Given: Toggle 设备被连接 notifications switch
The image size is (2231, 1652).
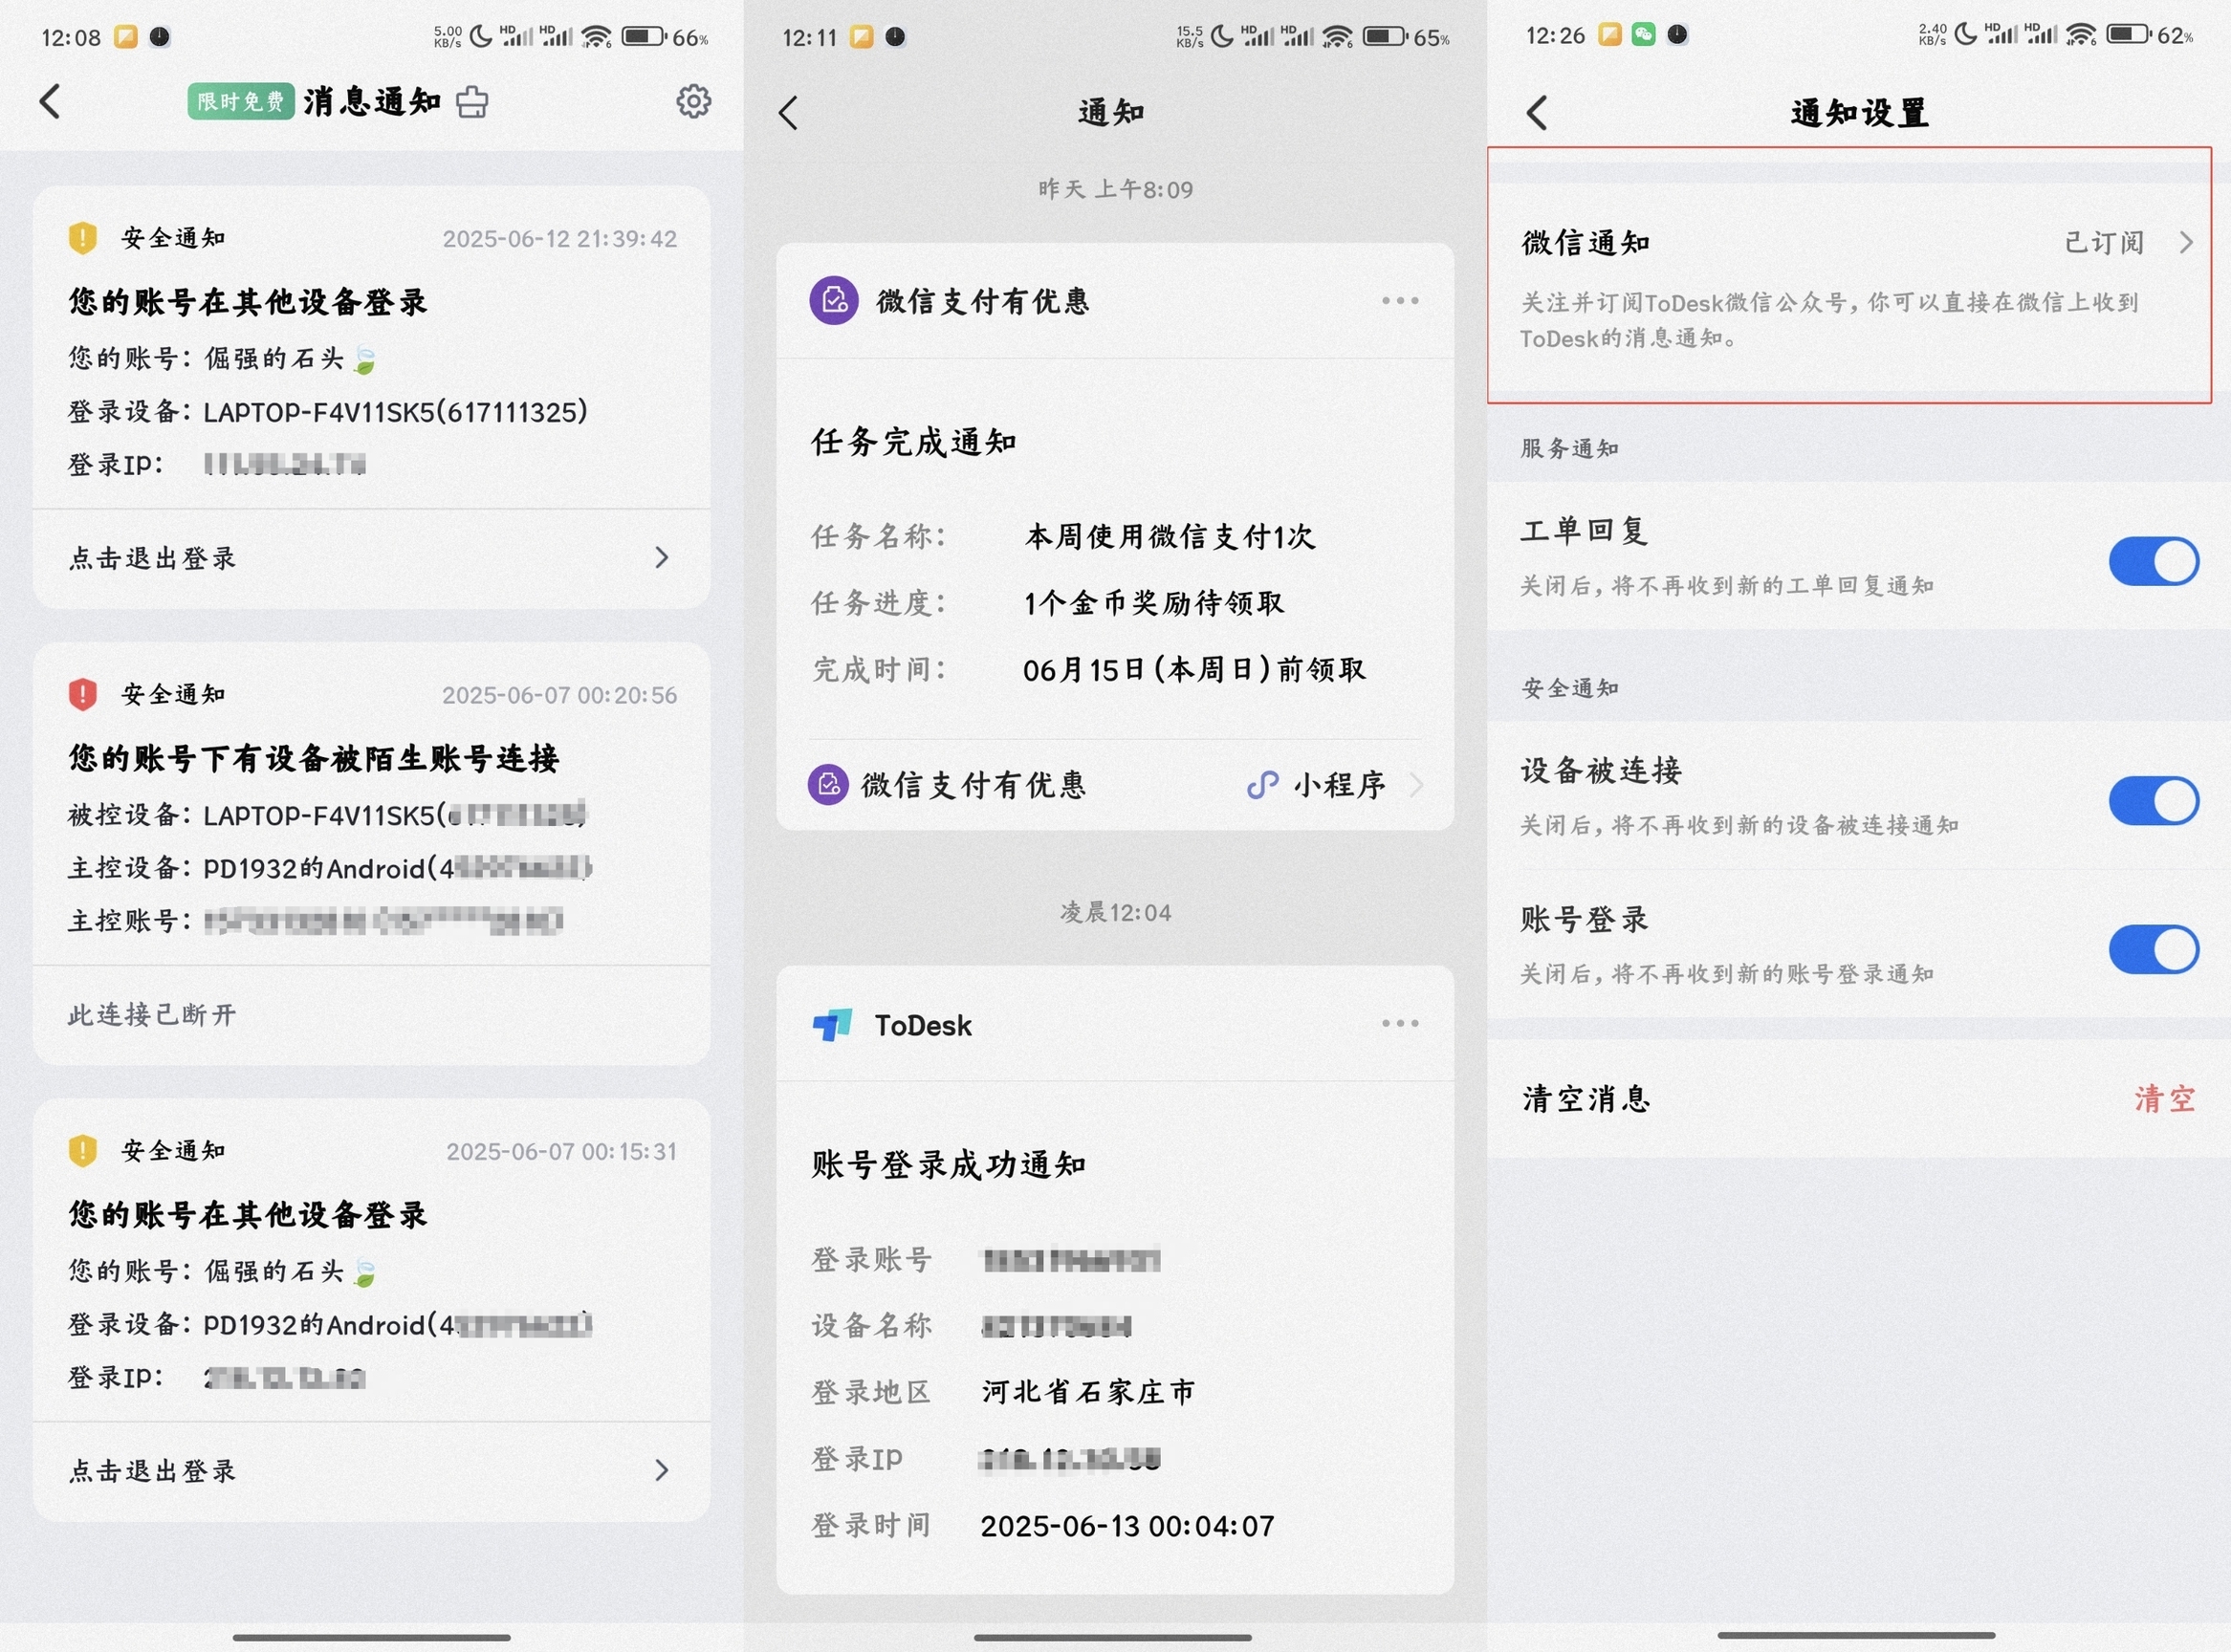Looking at the screenshot, I should coord(2153,800).
